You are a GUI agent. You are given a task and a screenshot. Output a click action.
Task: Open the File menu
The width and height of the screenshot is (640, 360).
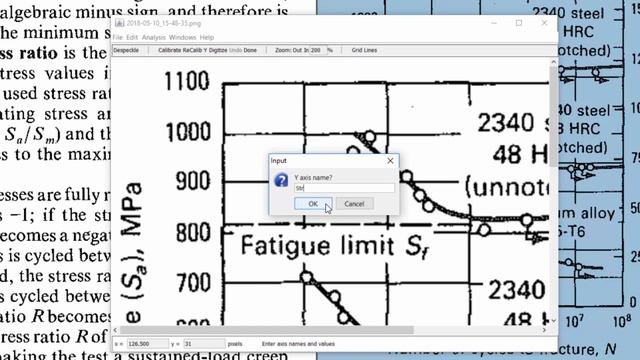(x=118, y=37)
